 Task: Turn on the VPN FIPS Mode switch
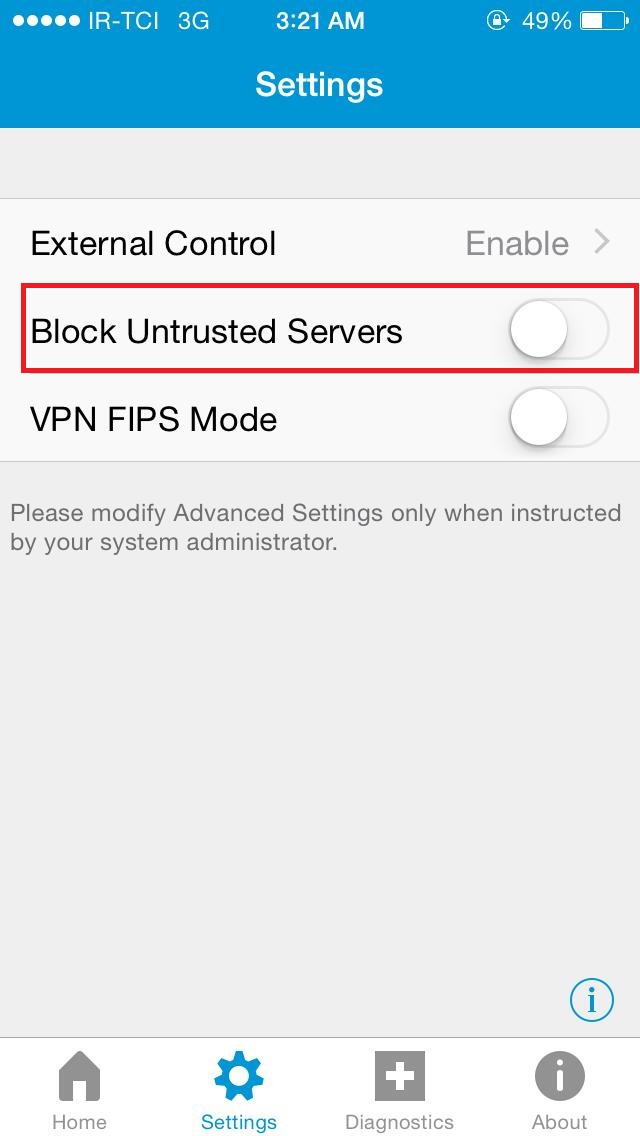(558, 417)
